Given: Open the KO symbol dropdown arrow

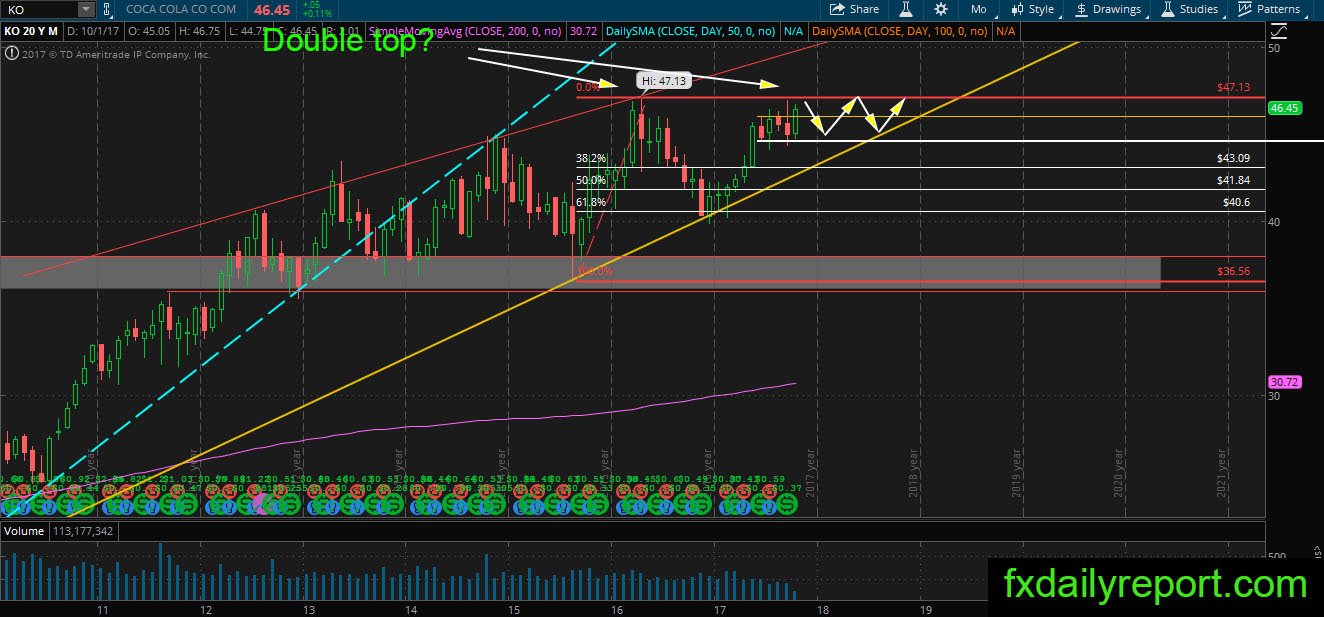Looking at the screenshot, I should point(86,9).
